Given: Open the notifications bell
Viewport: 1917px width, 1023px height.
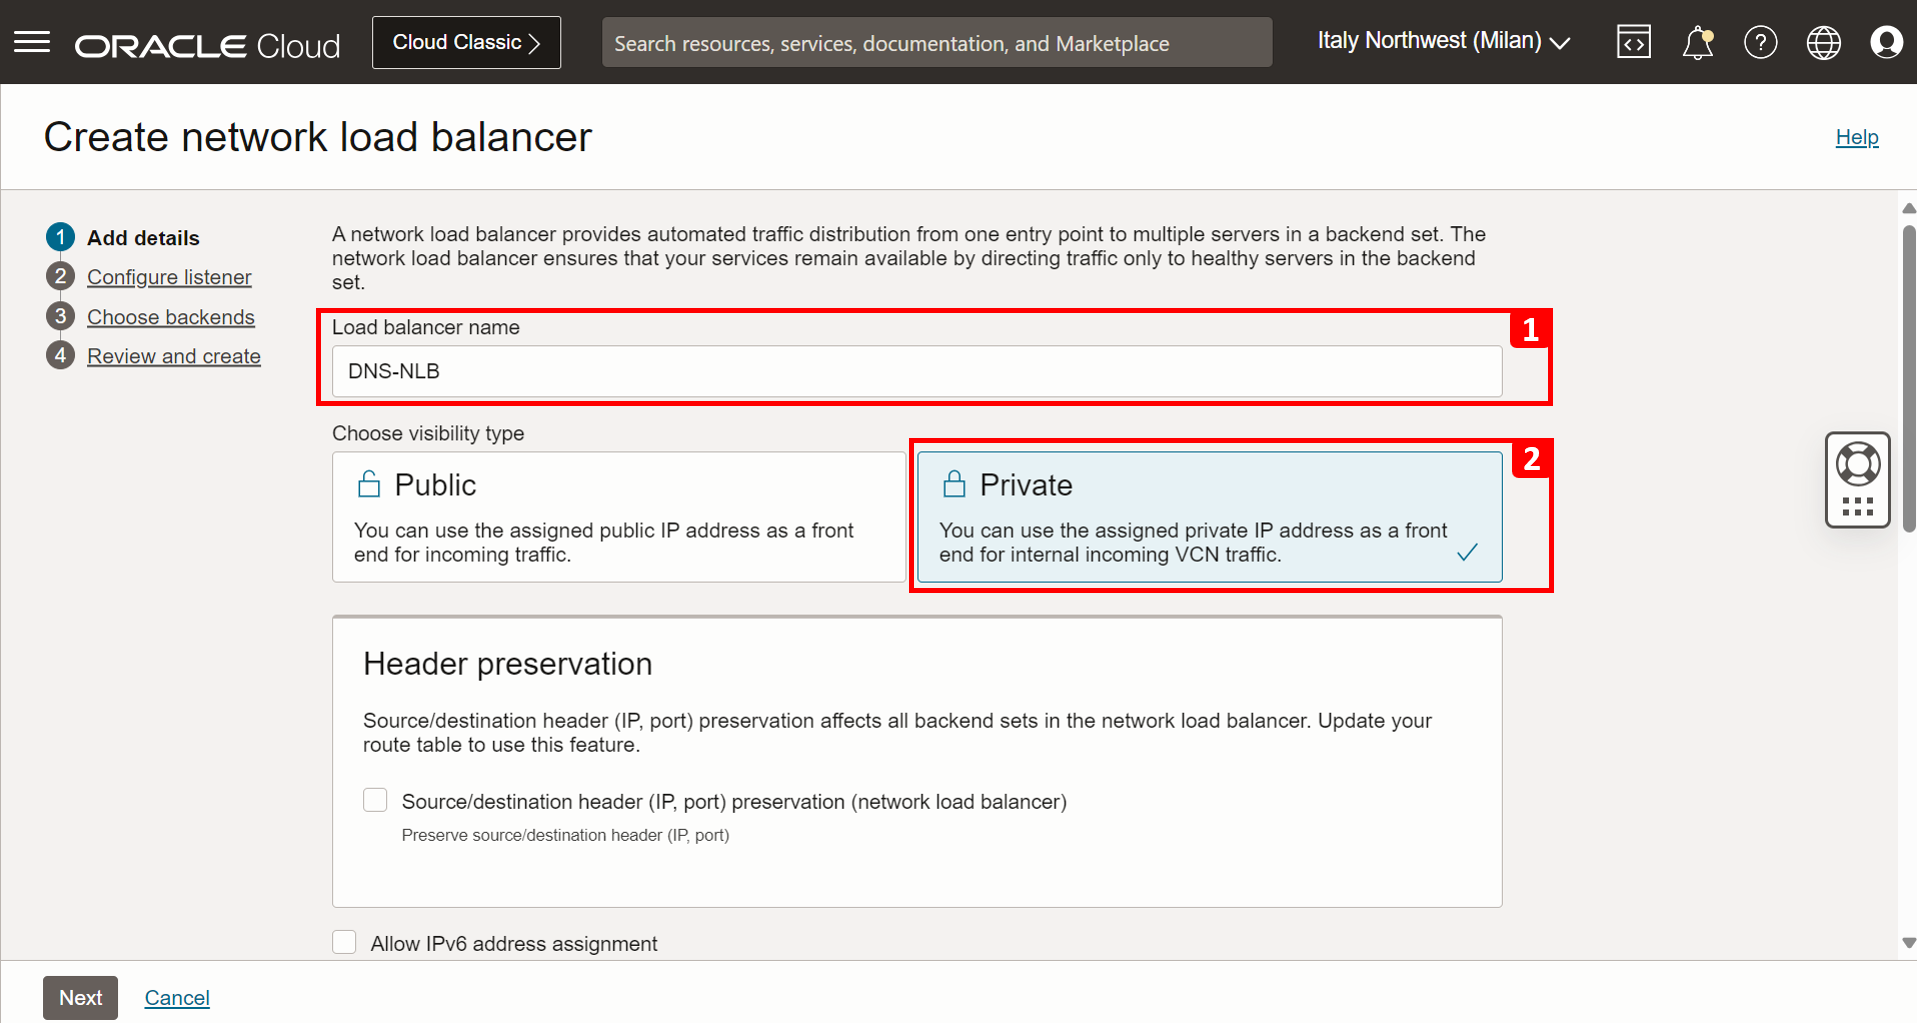Looking at the screenshot, I should [x=1697, y=42].
